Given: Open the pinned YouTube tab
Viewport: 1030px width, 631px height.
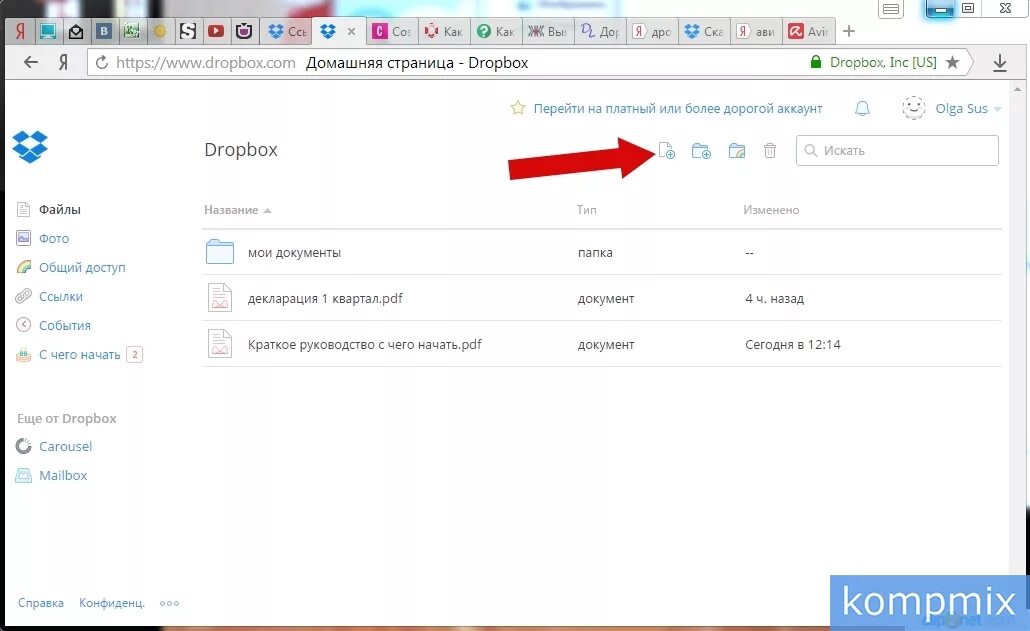Looking at the screenshot, I should click(215, 31).
